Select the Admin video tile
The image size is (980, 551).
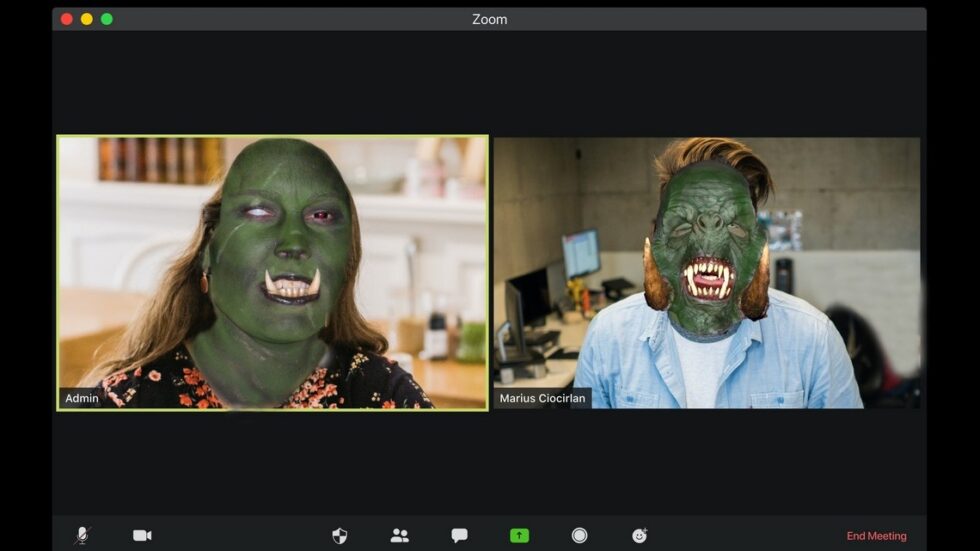272,272
